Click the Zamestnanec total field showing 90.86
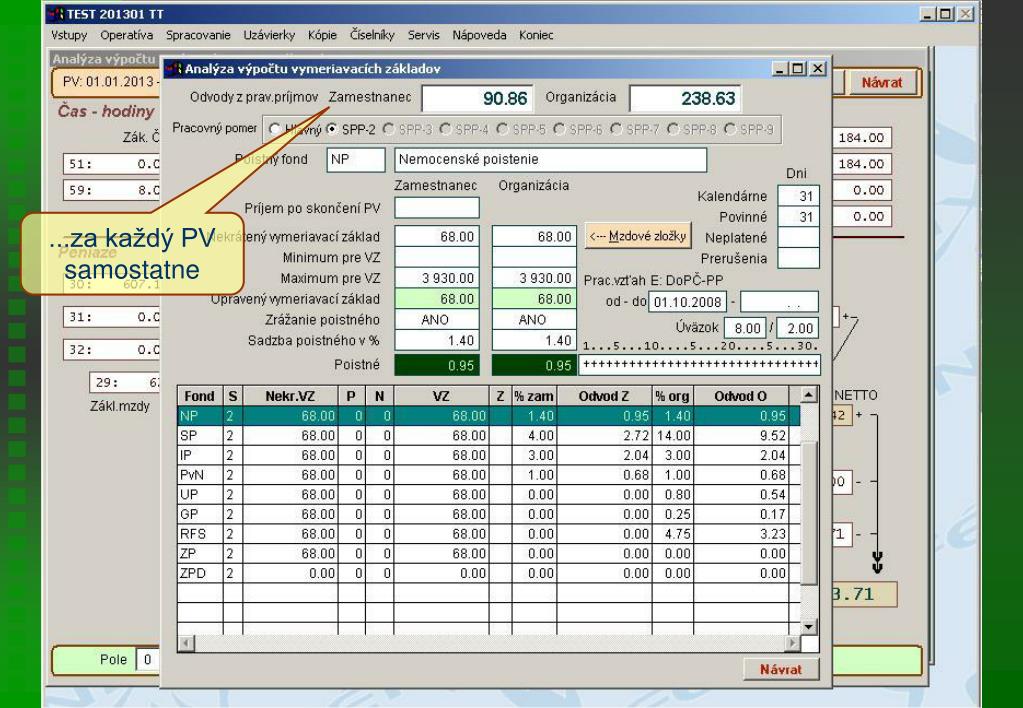 [x=478, y=99]
